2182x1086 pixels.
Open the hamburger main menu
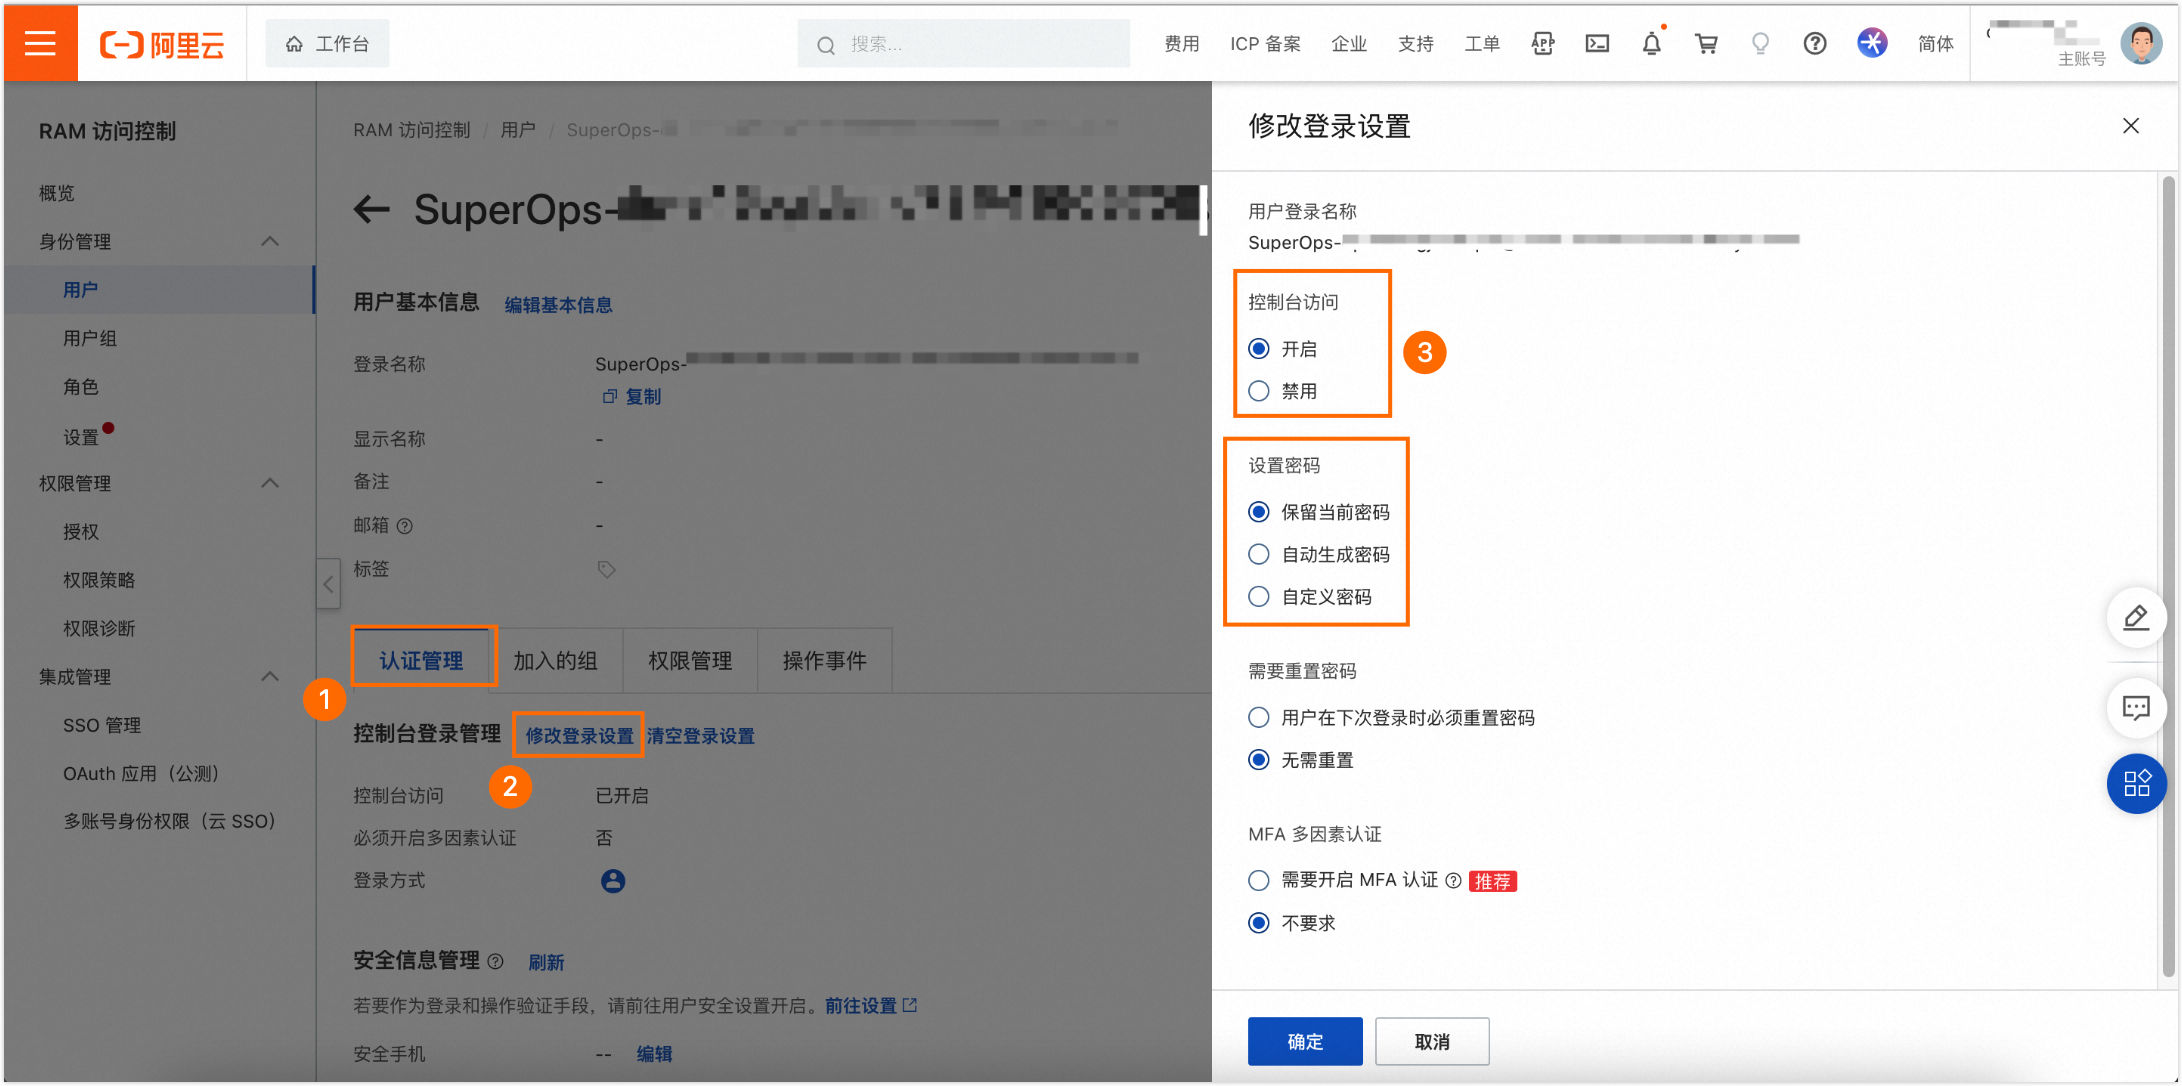point(40,43)
